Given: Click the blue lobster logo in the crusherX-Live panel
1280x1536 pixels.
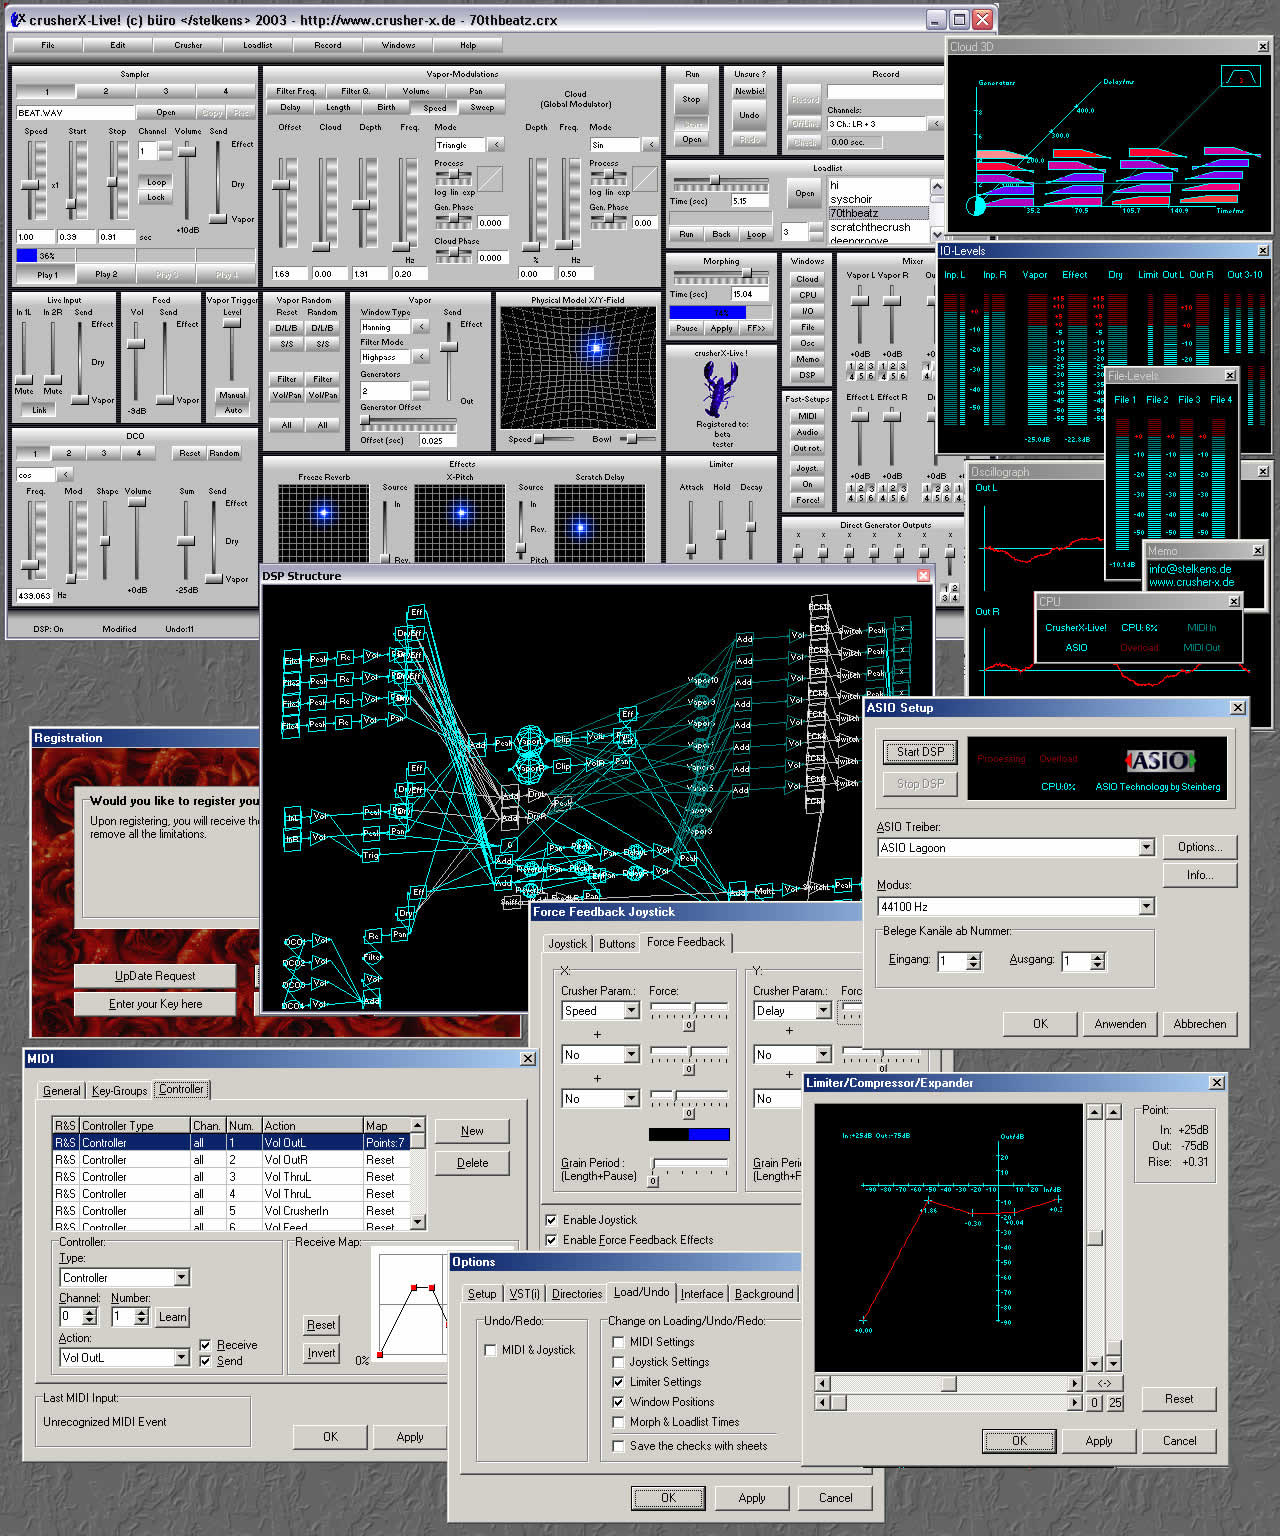Looking at the screenshot, I should [x=719, y=389].
